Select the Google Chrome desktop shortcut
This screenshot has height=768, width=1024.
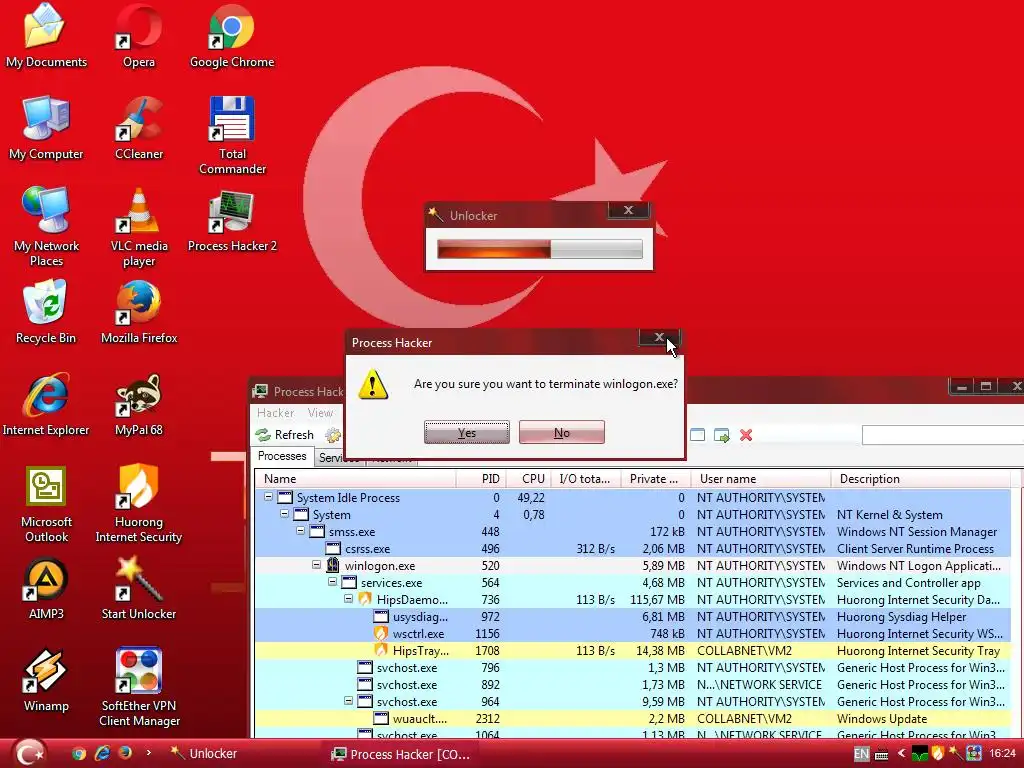click(232, 37)
